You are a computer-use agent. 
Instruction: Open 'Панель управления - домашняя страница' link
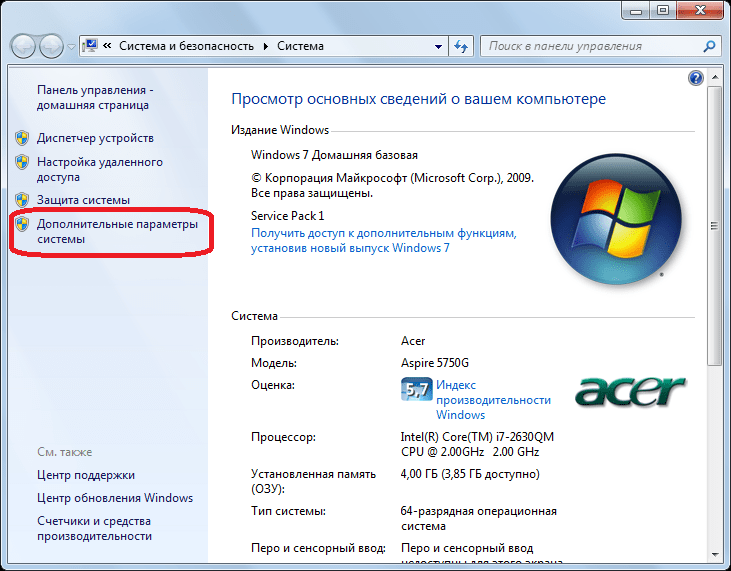click(95, 97)
